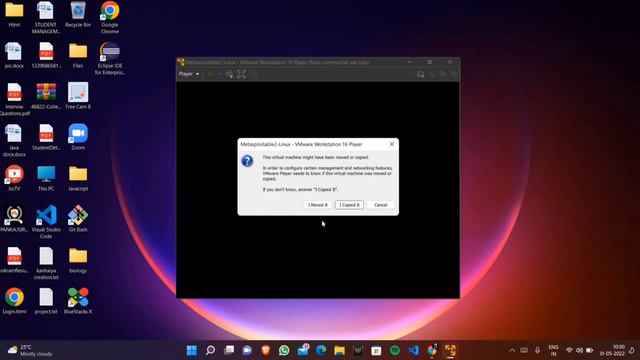Screen dimensions: 640x360
Task: Select Interview Questions.pdf on desktop
Action: [x=14, y=99]
